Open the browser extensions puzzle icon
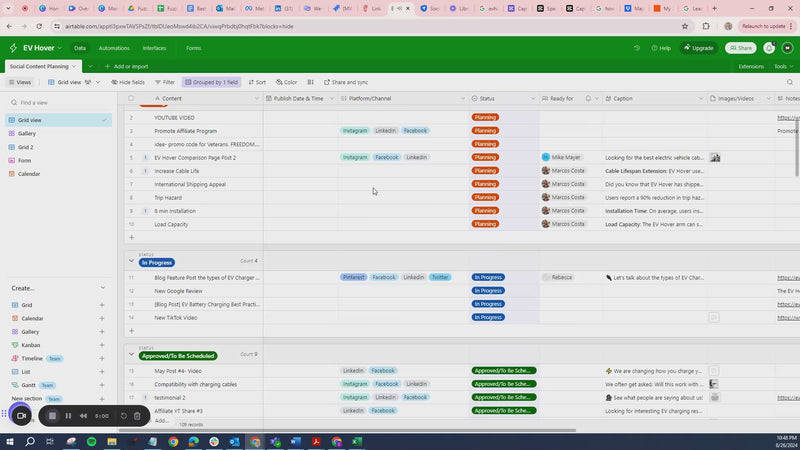 pos(706,26)
